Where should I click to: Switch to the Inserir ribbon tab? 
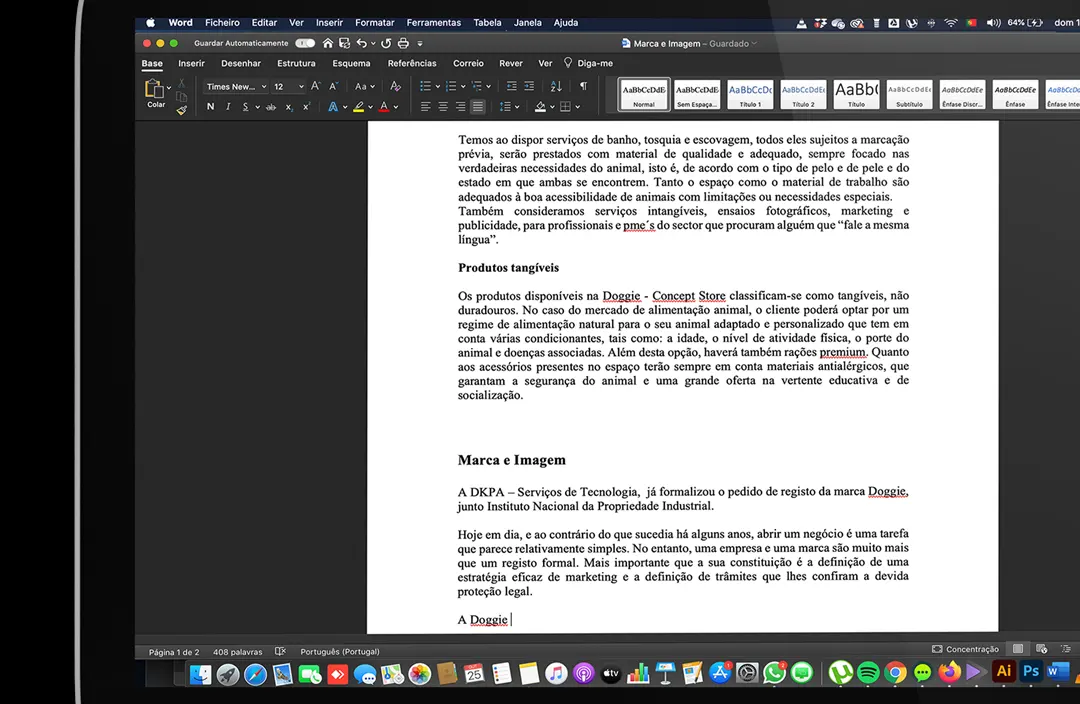[x=191, y=63]
